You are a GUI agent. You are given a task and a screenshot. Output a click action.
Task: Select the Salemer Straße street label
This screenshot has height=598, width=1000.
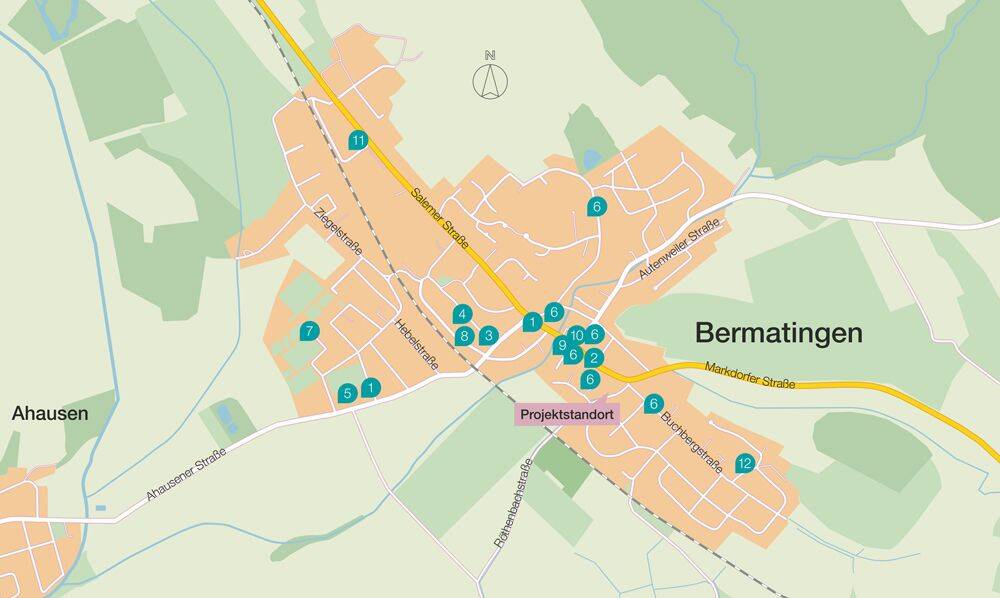click(440, 218)
